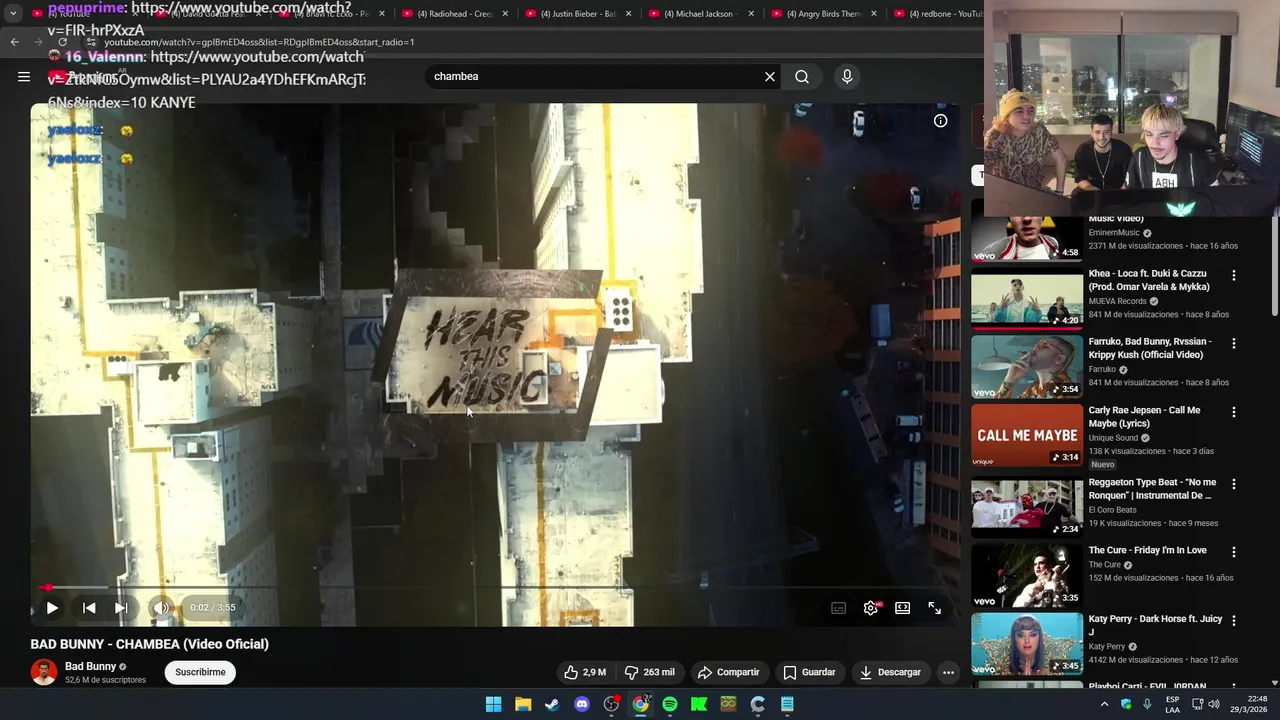Click the Descargar download button
This screenshot has width=1280, height=720.
pos(890,672)
